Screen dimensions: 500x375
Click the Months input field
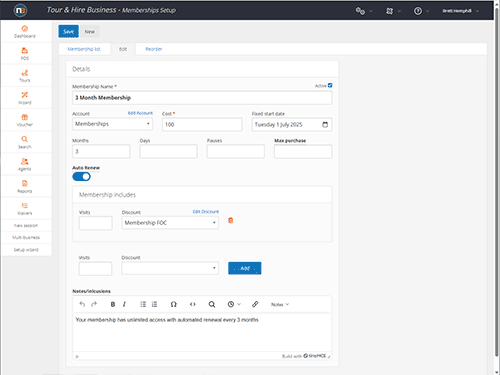101,151
